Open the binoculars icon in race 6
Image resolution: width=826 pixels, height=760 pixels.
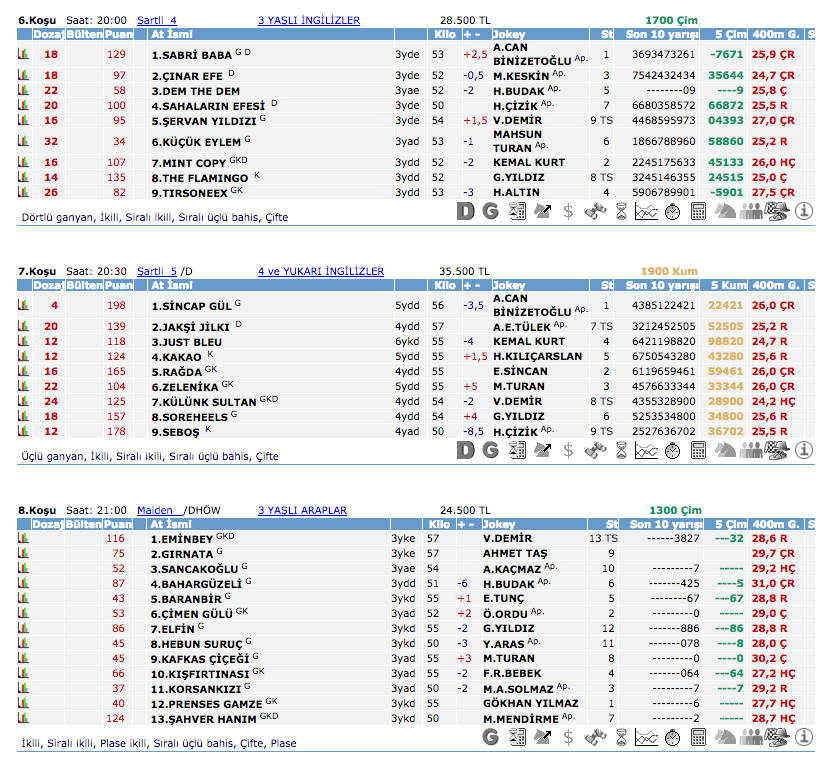[594, 211]
